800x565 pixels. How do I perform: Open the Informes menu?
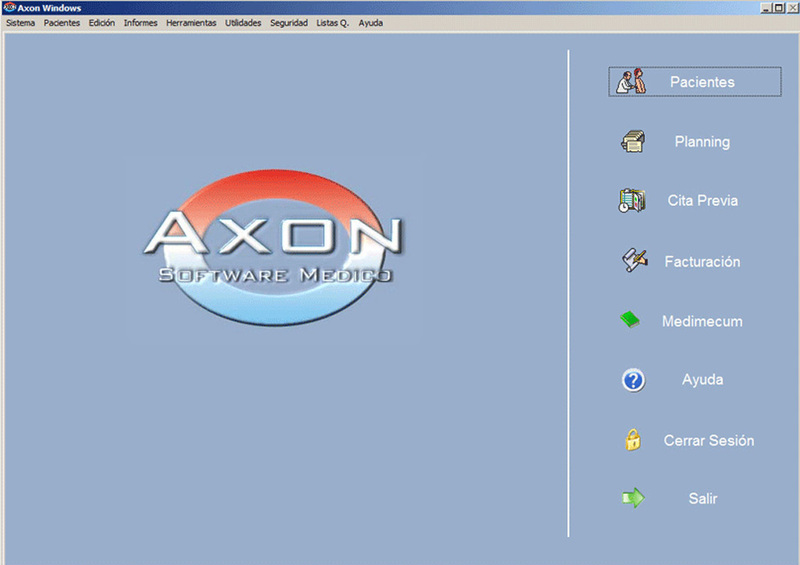pos(140,23)
